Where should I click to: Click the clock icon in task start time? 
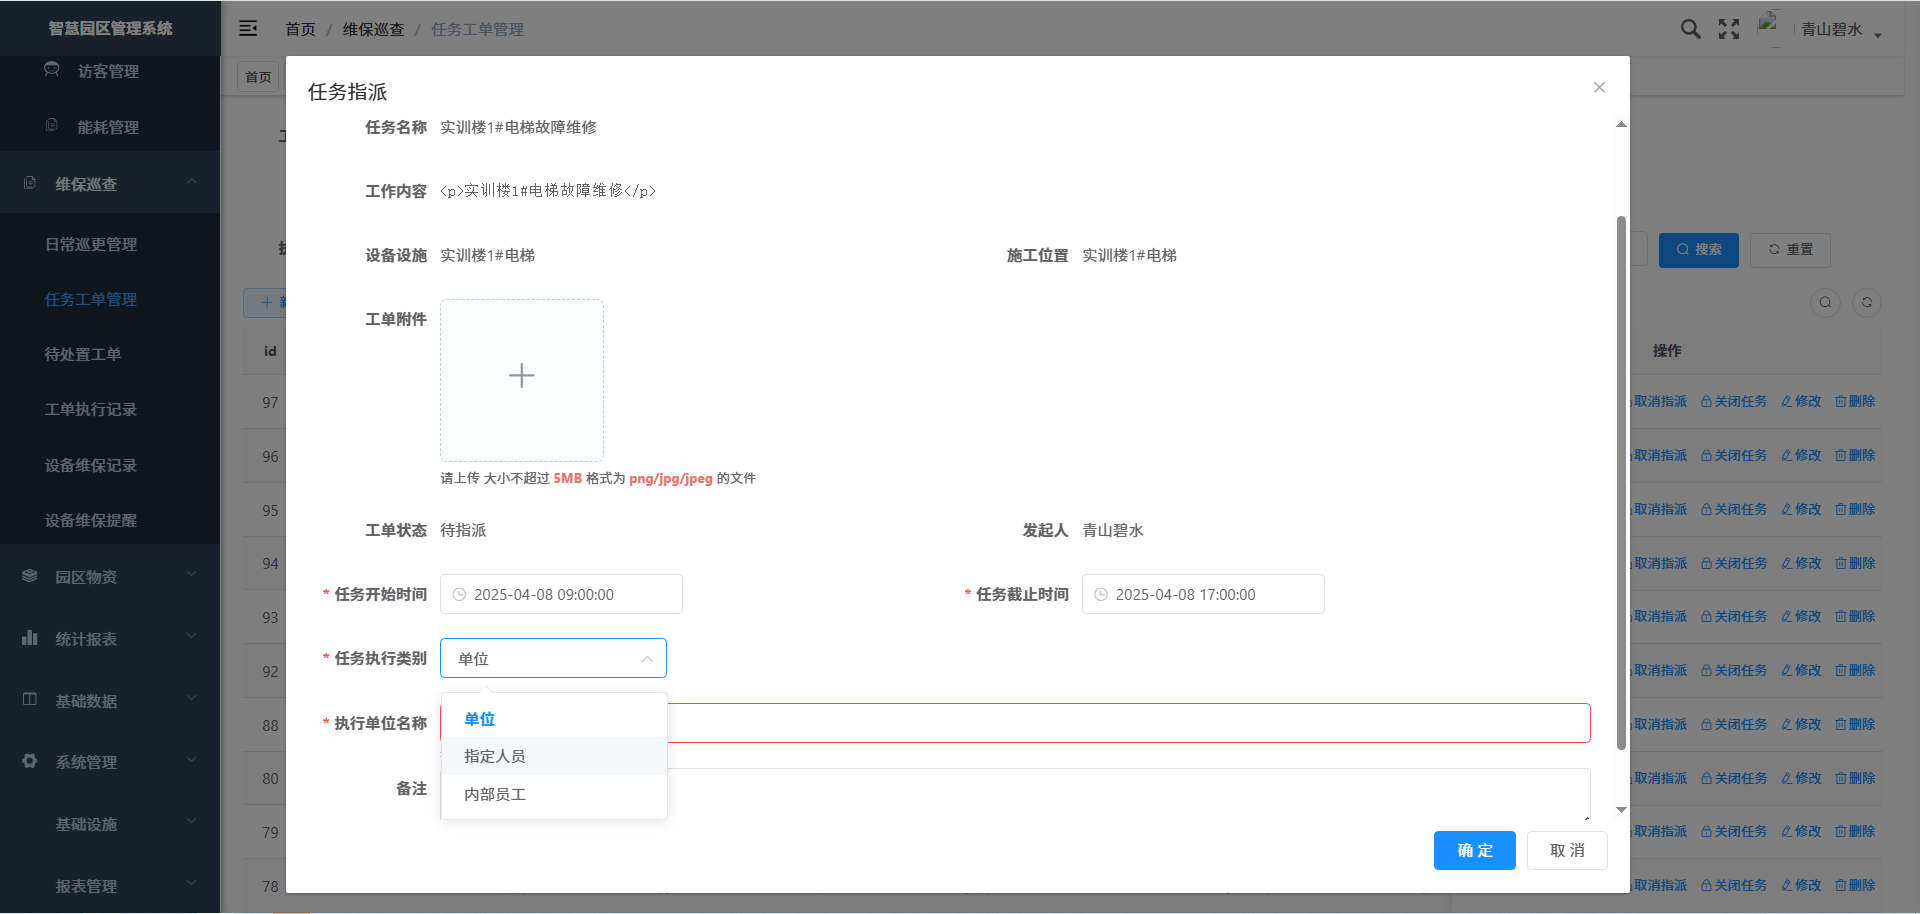[x=460, y=595]
